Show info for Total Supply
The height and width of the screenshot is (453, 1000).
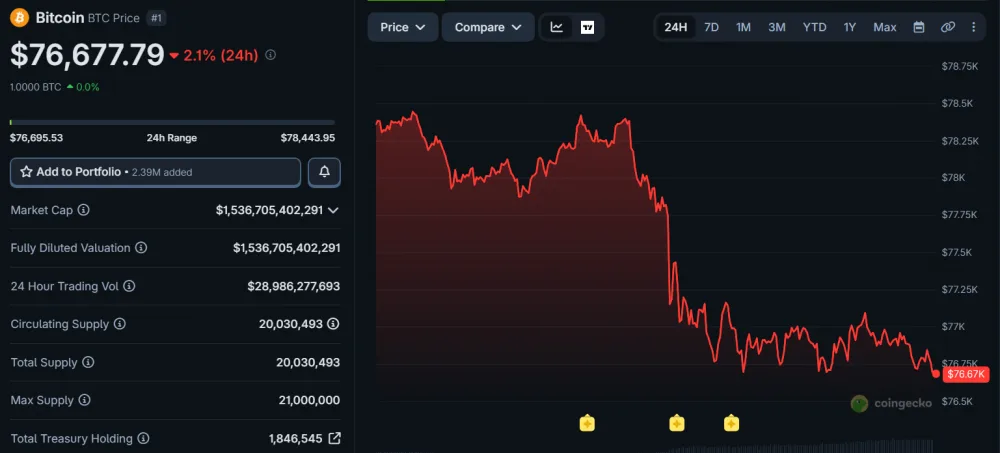pos(89,362)
